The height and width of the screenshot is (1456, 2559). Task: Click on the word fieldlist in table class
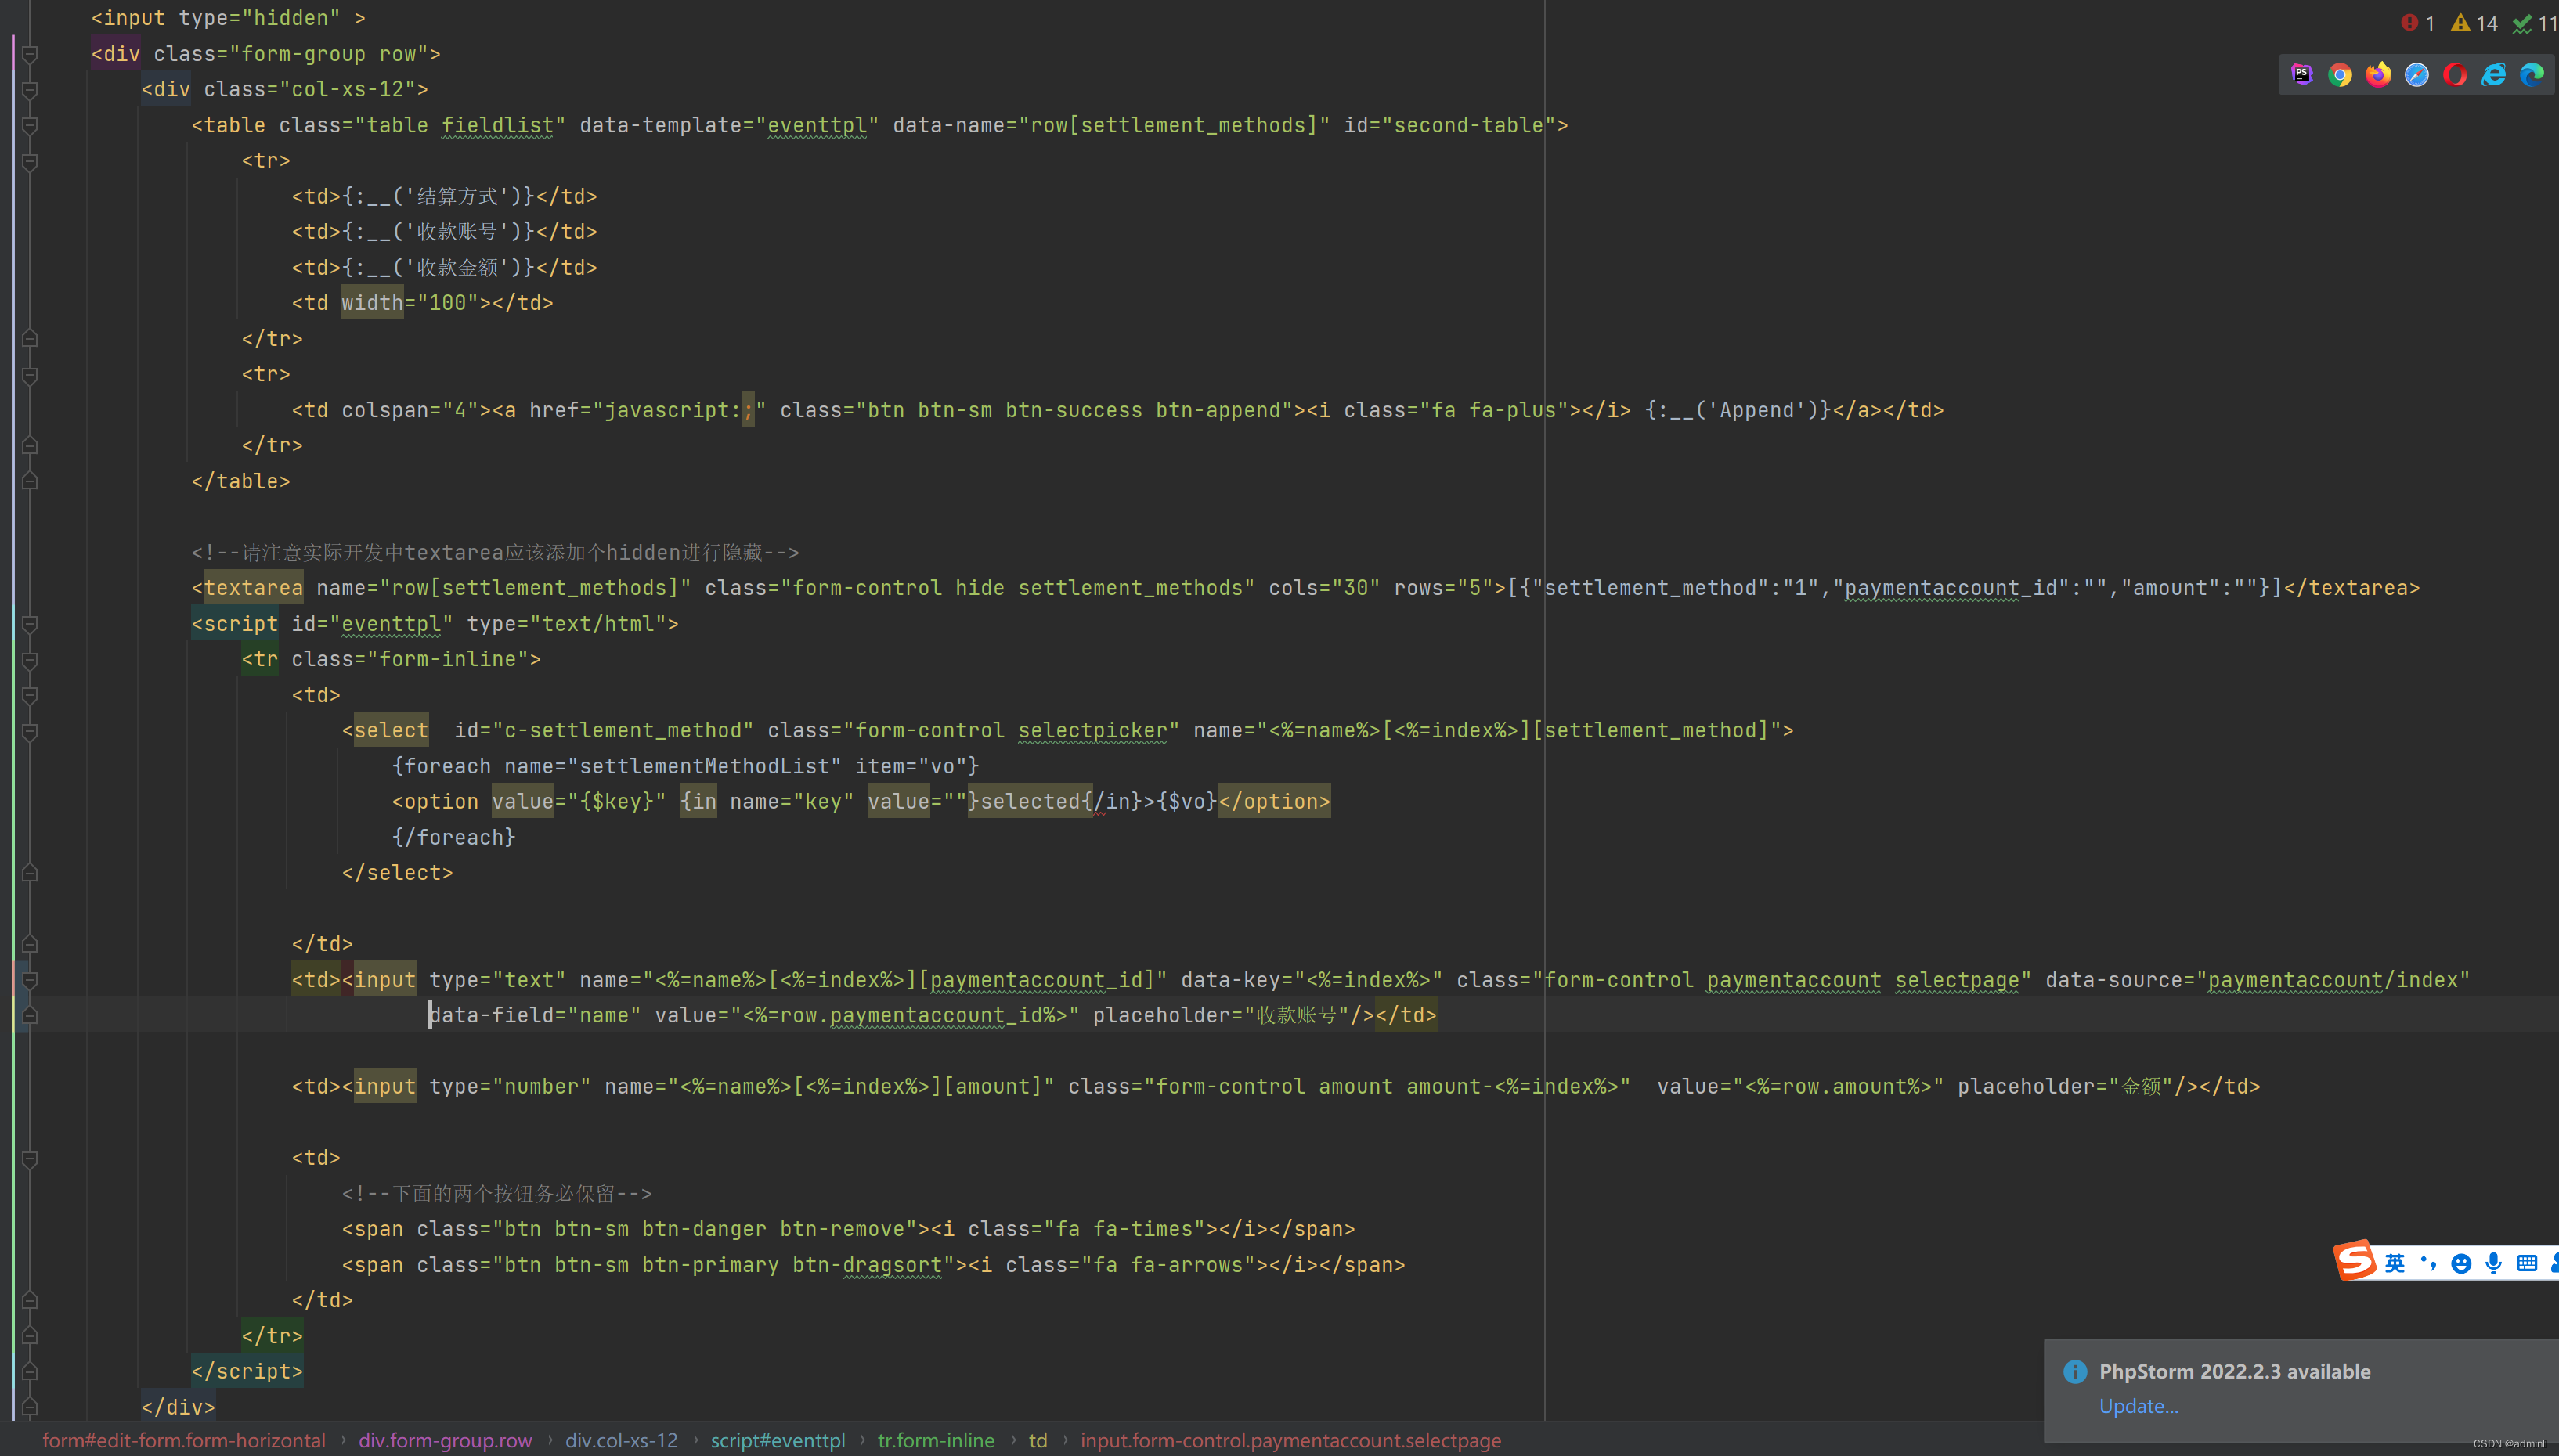pyautogui.click(x=497, y=125)
